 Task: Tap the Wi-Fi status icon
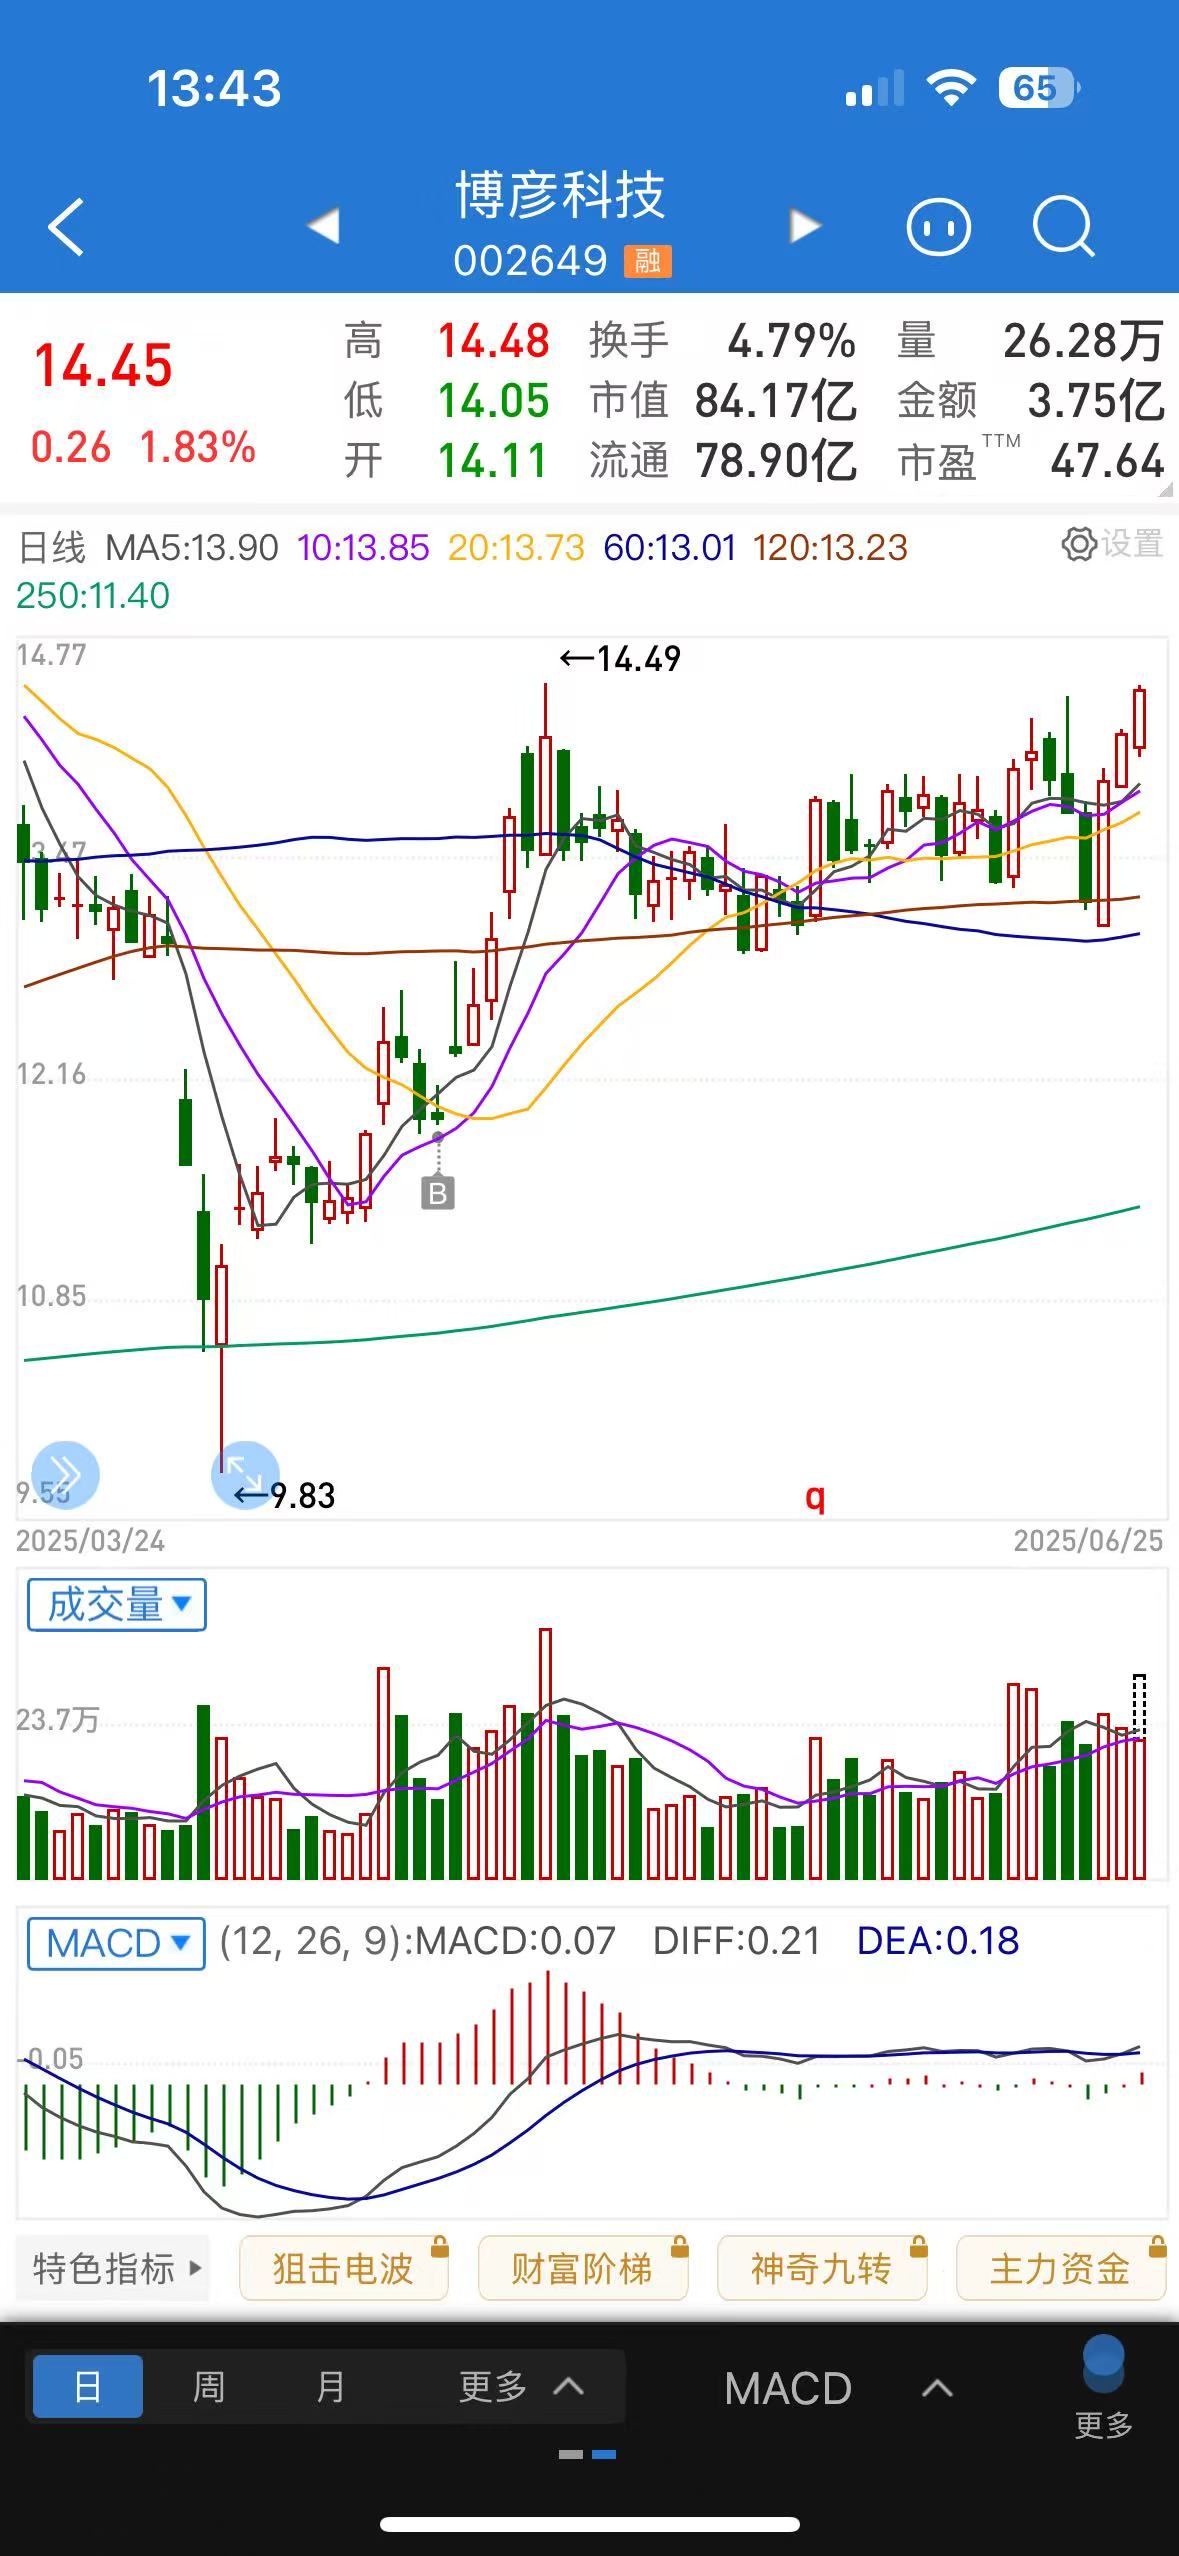click(x=951, y=88)
